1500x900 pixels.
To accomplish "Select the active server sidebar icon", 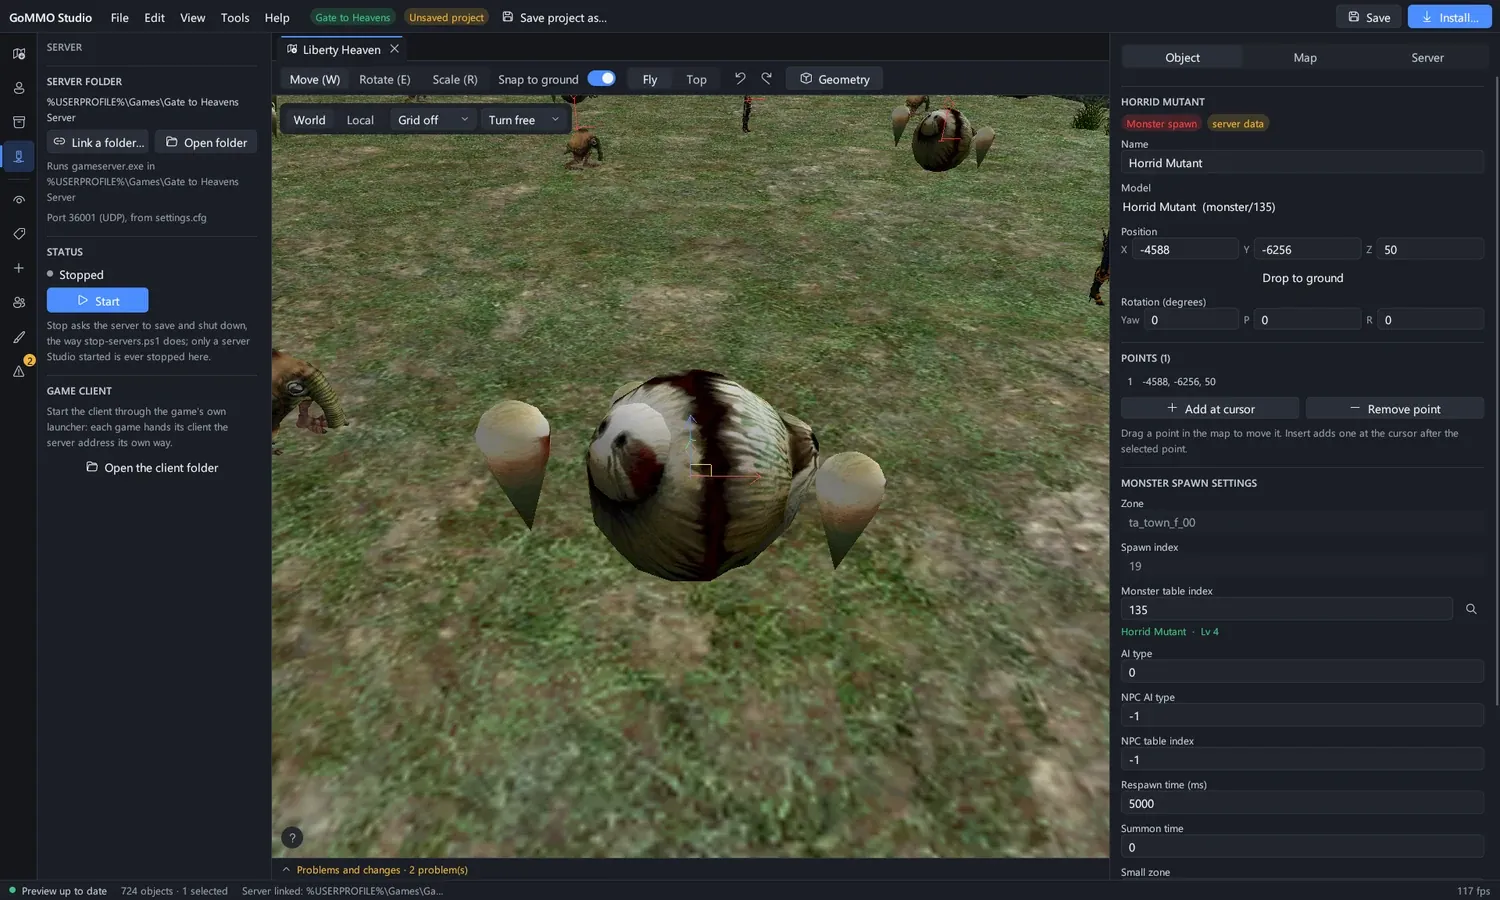I will click(18, 156).
